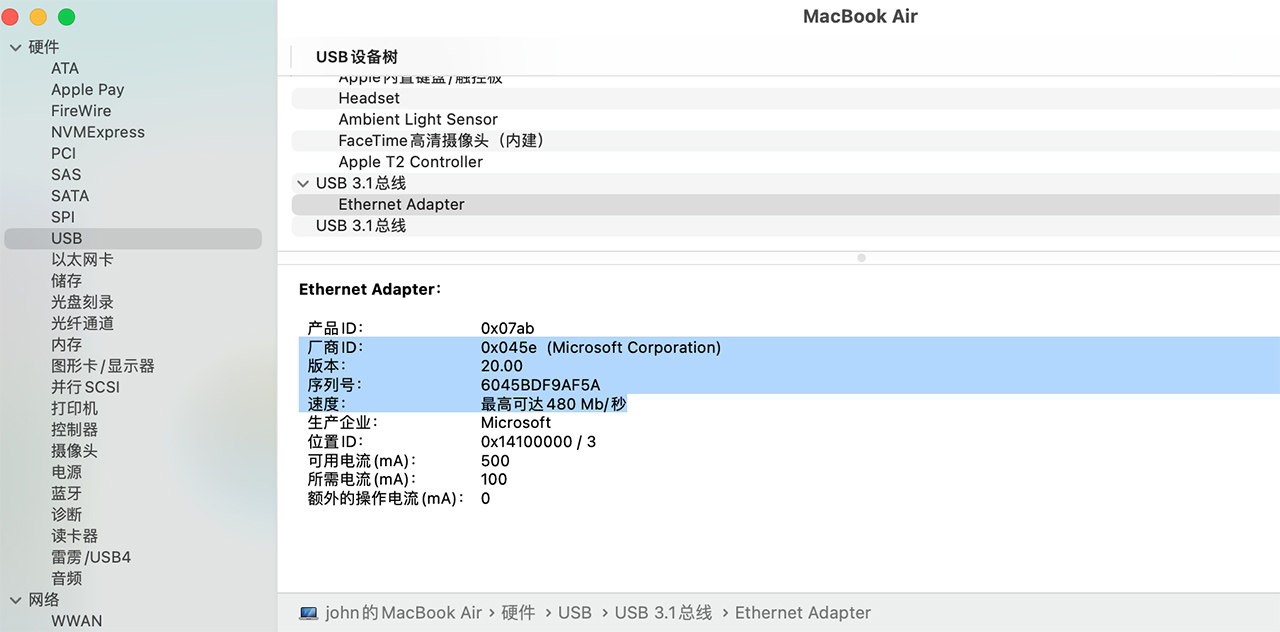Viewport: 1280px width, 632px height.
Task: Open the 图形卡/显示器 category
Action: [103, 366]
